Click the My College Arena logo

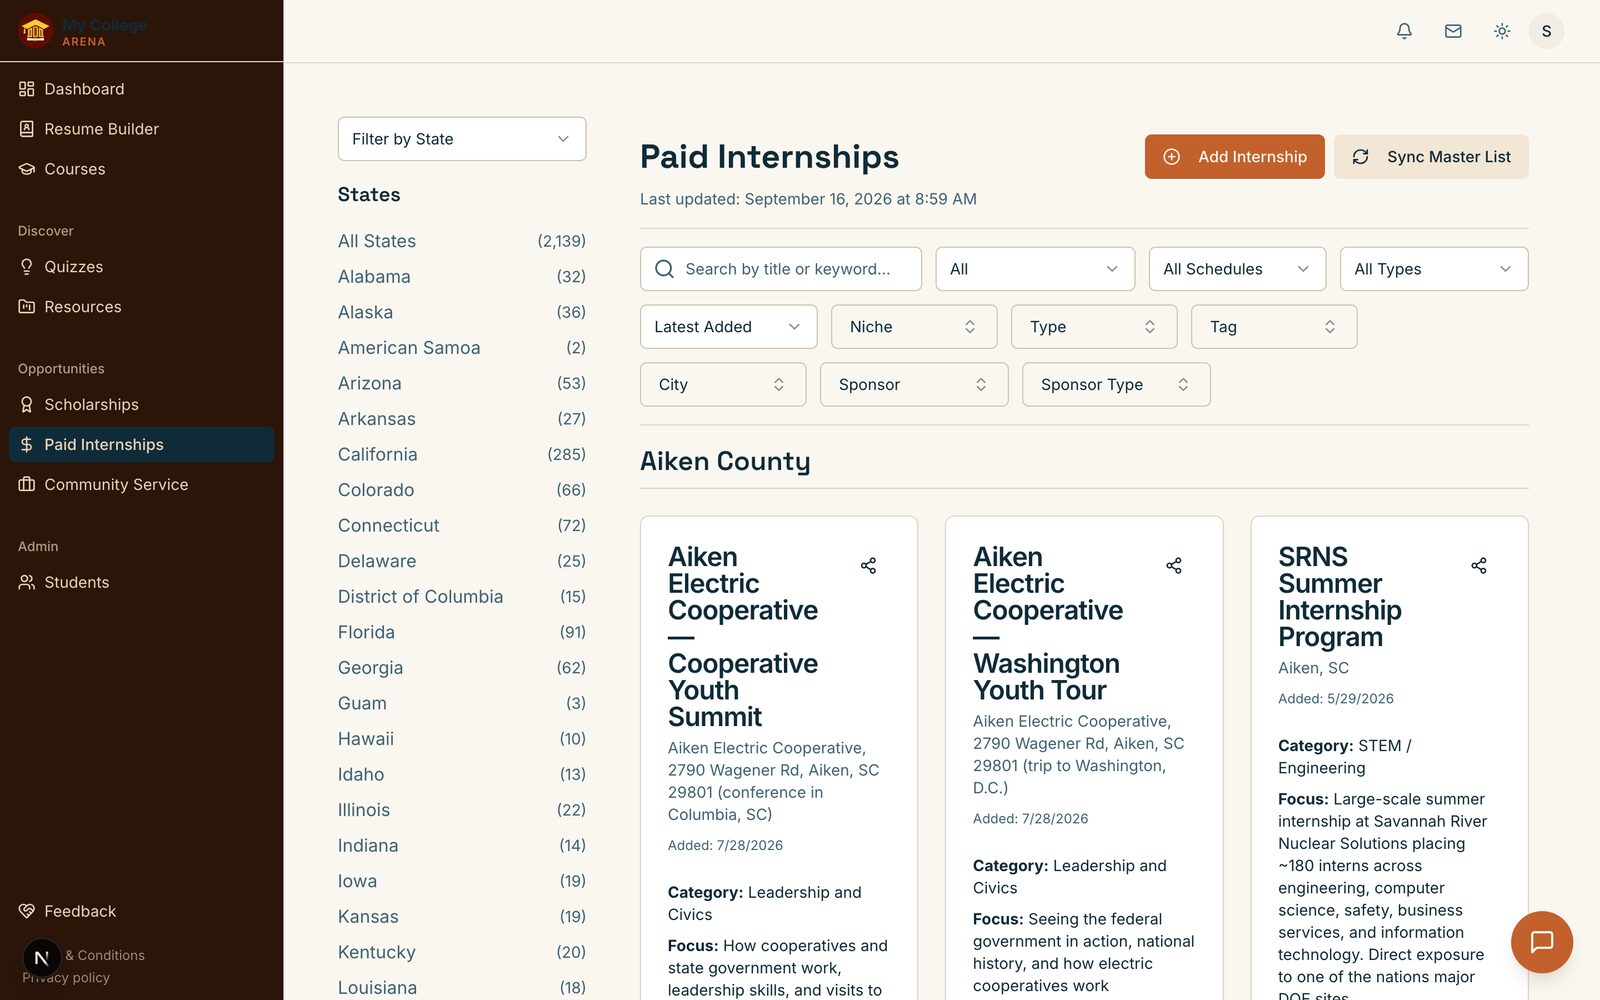pyautogui.click(x=83, y=31)
